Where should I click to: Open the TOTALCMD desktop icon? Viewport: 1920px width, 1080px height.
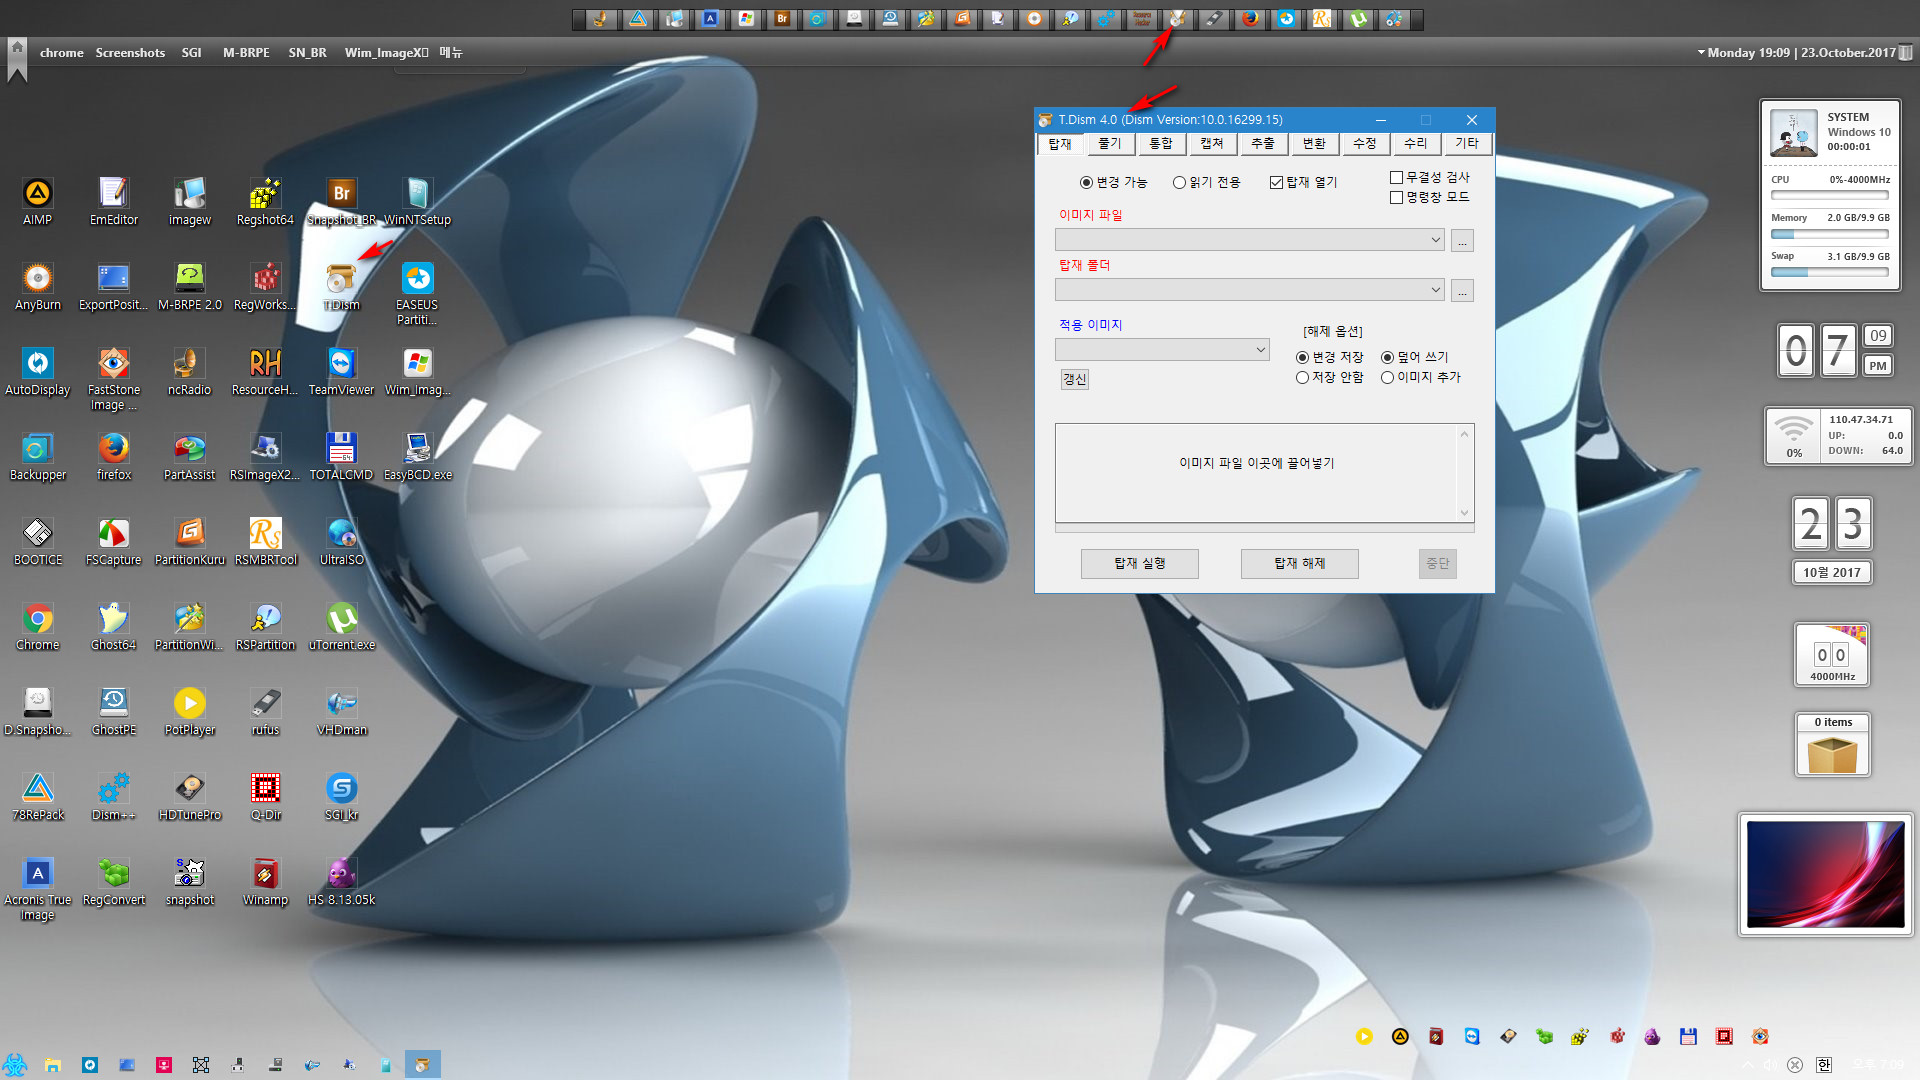click(341, 456)
